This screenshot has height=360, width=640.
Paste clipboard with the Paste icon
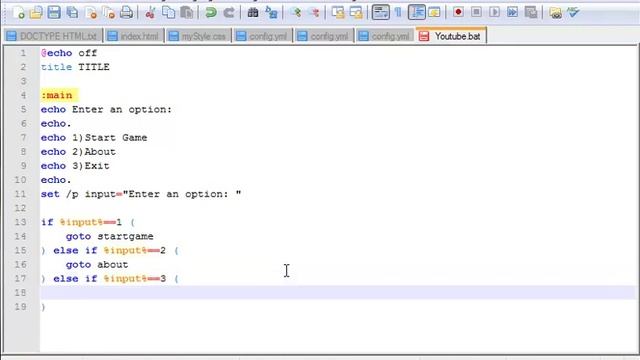tap(187, 13)
